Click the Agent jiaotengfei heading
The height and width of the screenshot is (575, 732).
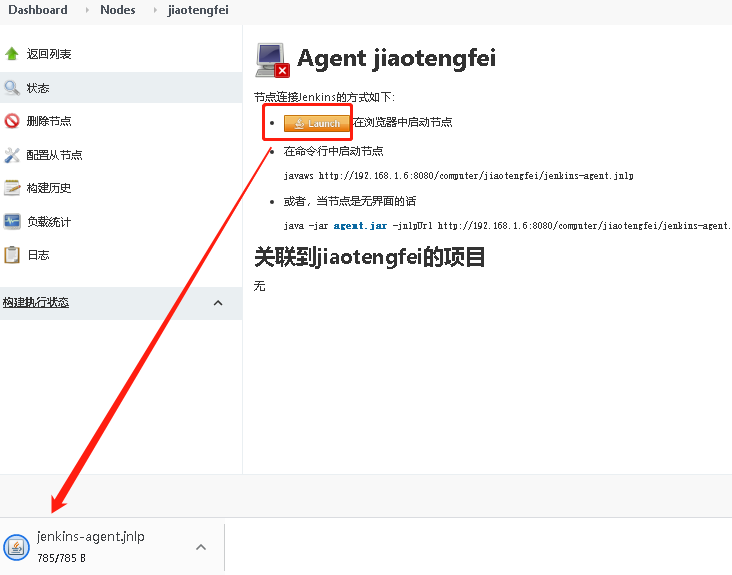tap(396, 59)
